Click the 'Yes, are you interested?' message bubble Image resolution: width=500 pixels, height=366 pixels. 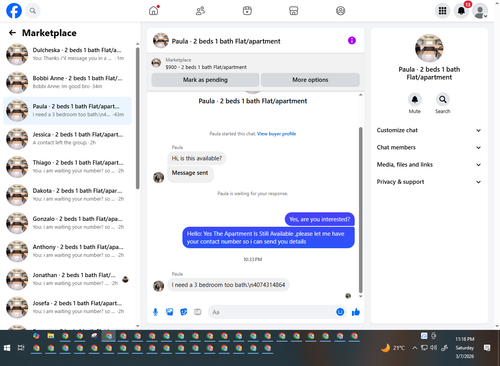pyautogui.click(x=320, y=219)
